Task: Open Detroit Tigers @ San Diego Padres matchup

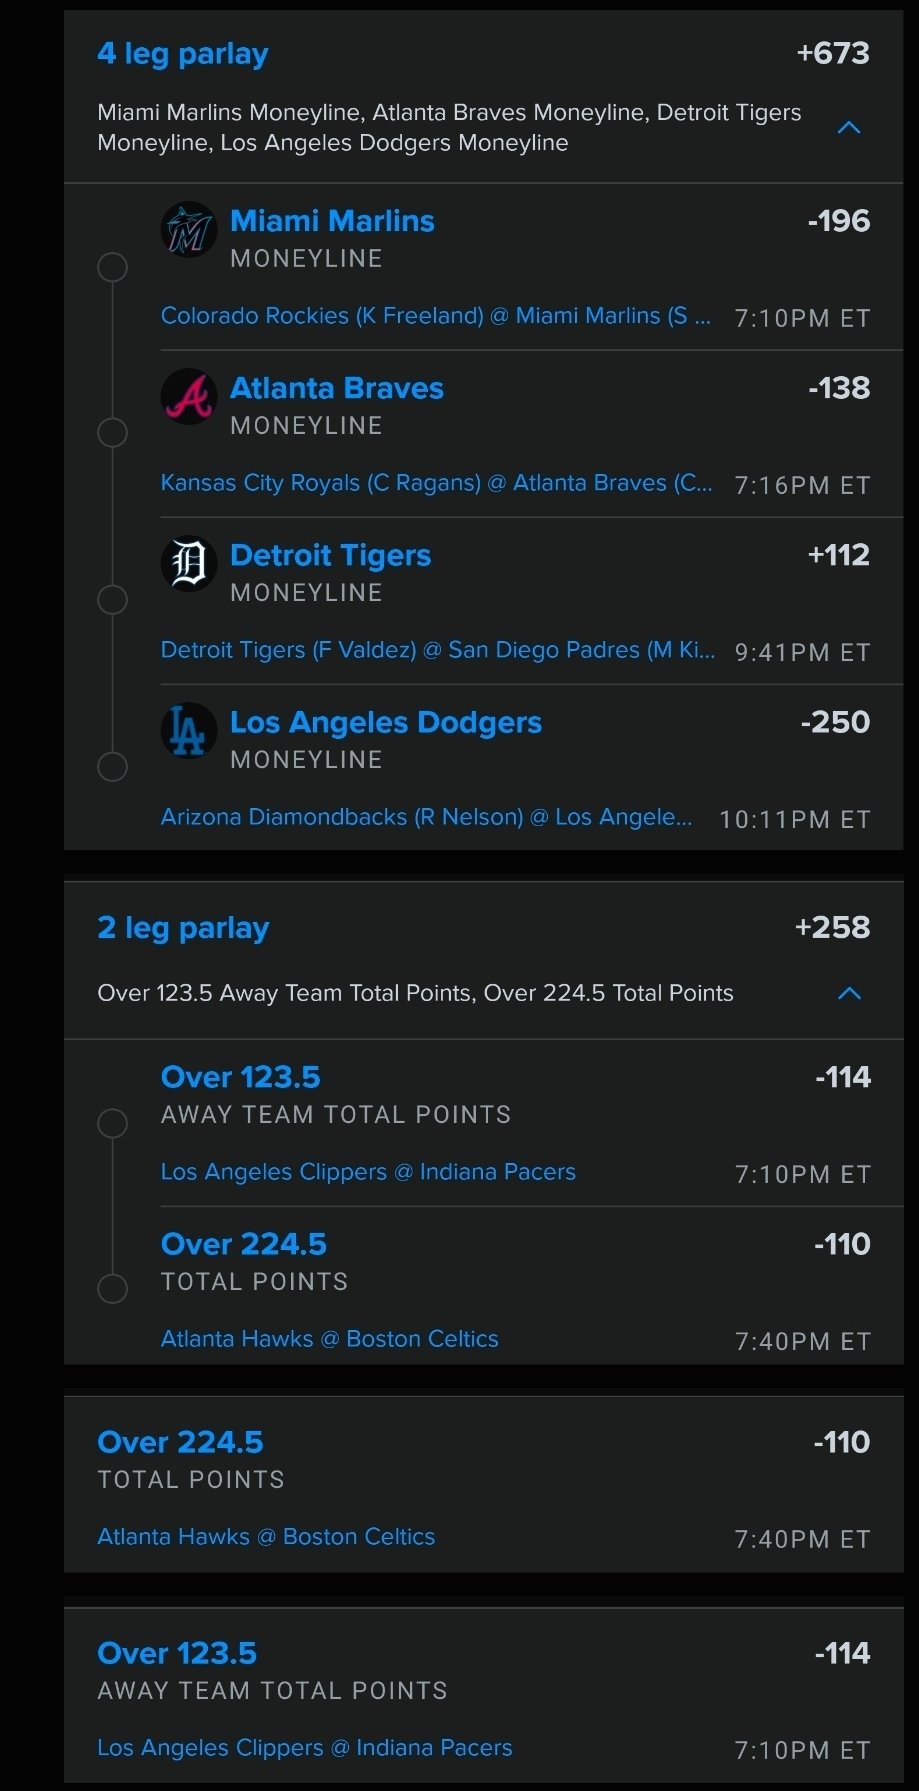Action: coord(437,650)
